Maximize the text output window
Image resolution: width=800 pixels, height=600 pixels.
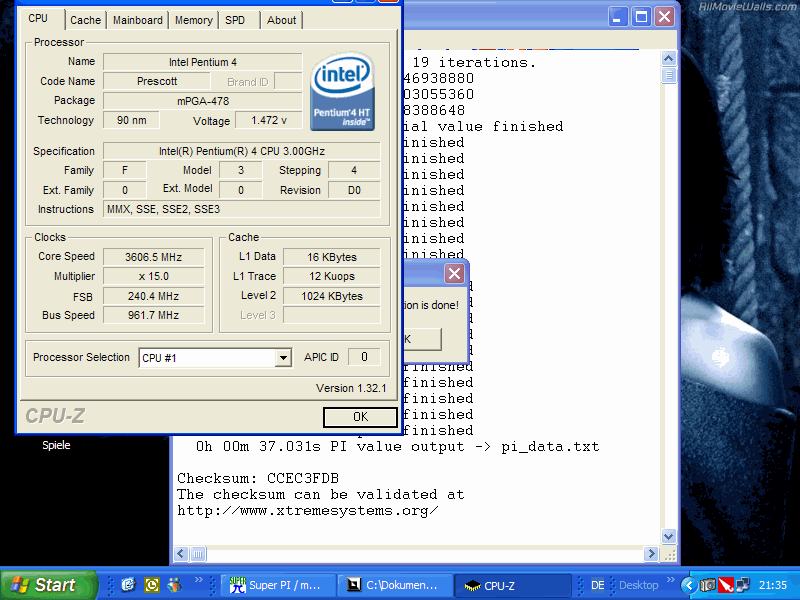641,17
